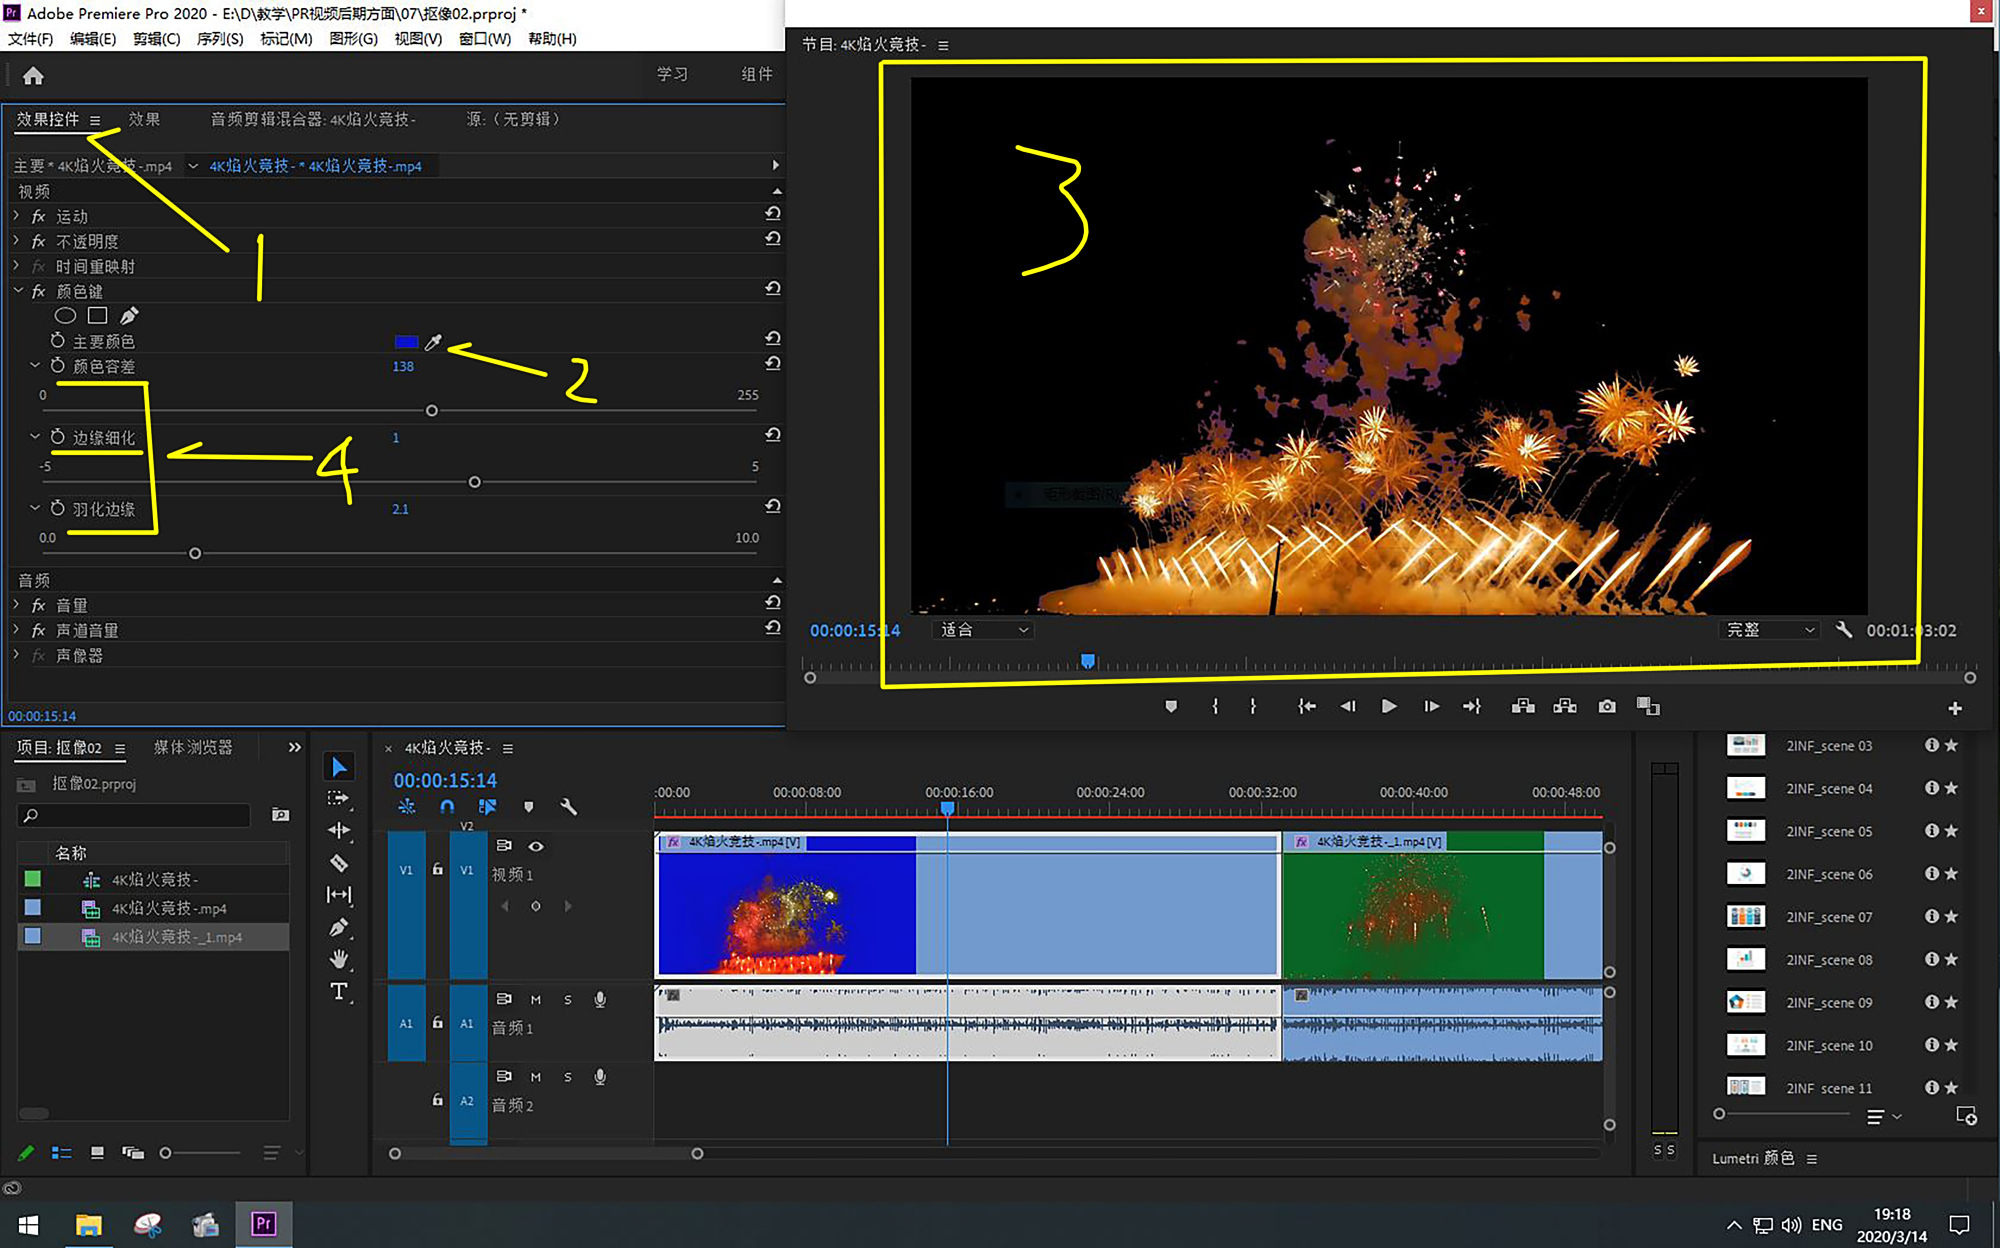2000x1248 pixels.
Task: Open the 完整 playback resolution dropdown
Action: 1769,630
